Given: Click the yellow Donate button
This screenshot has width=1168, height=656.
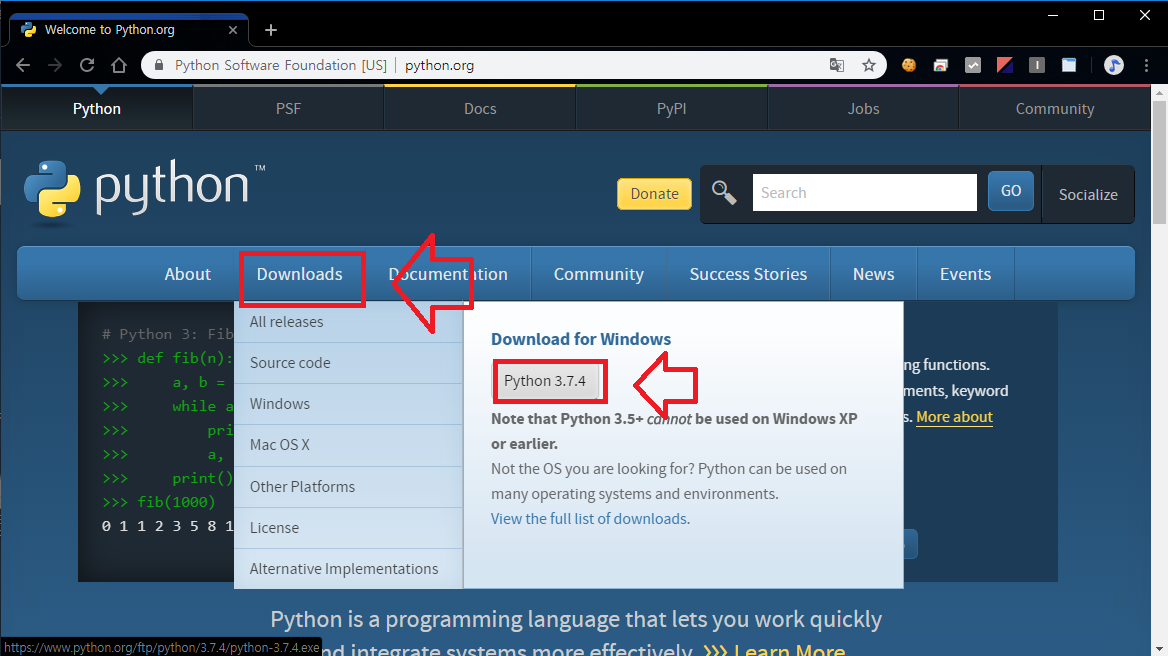Looking at the screenshot, I should (x=655, y=194).
